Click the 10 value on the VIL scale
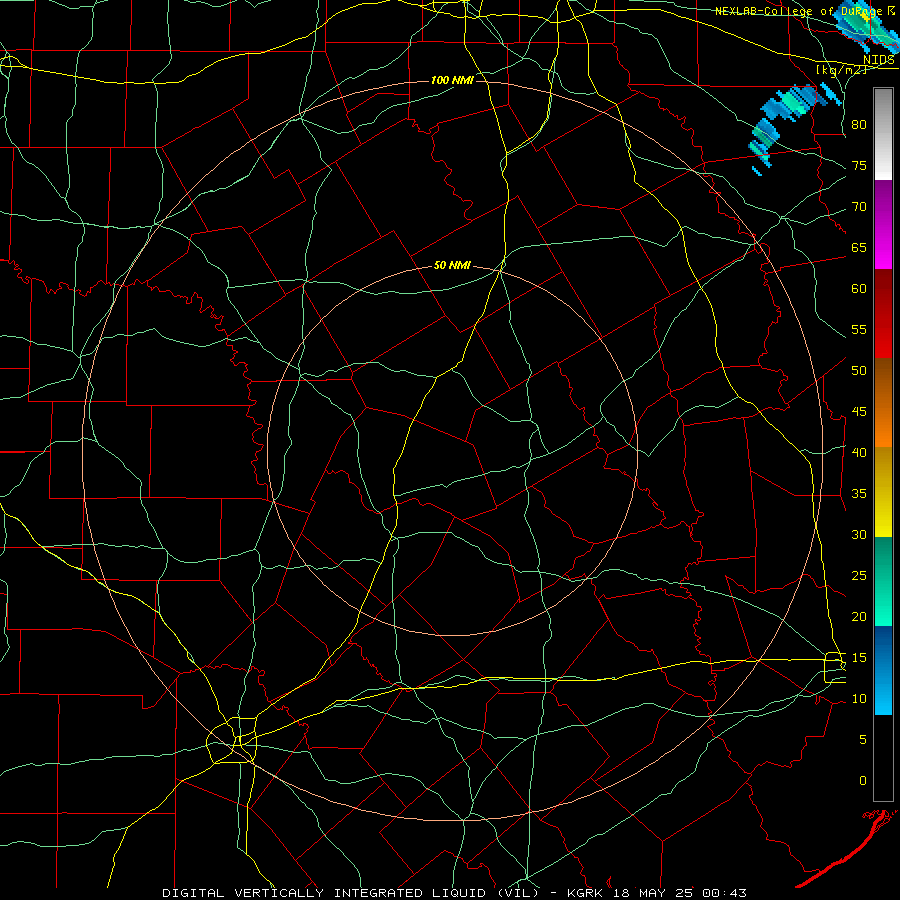This screenshot has width=900, height=900. point(859,699)
